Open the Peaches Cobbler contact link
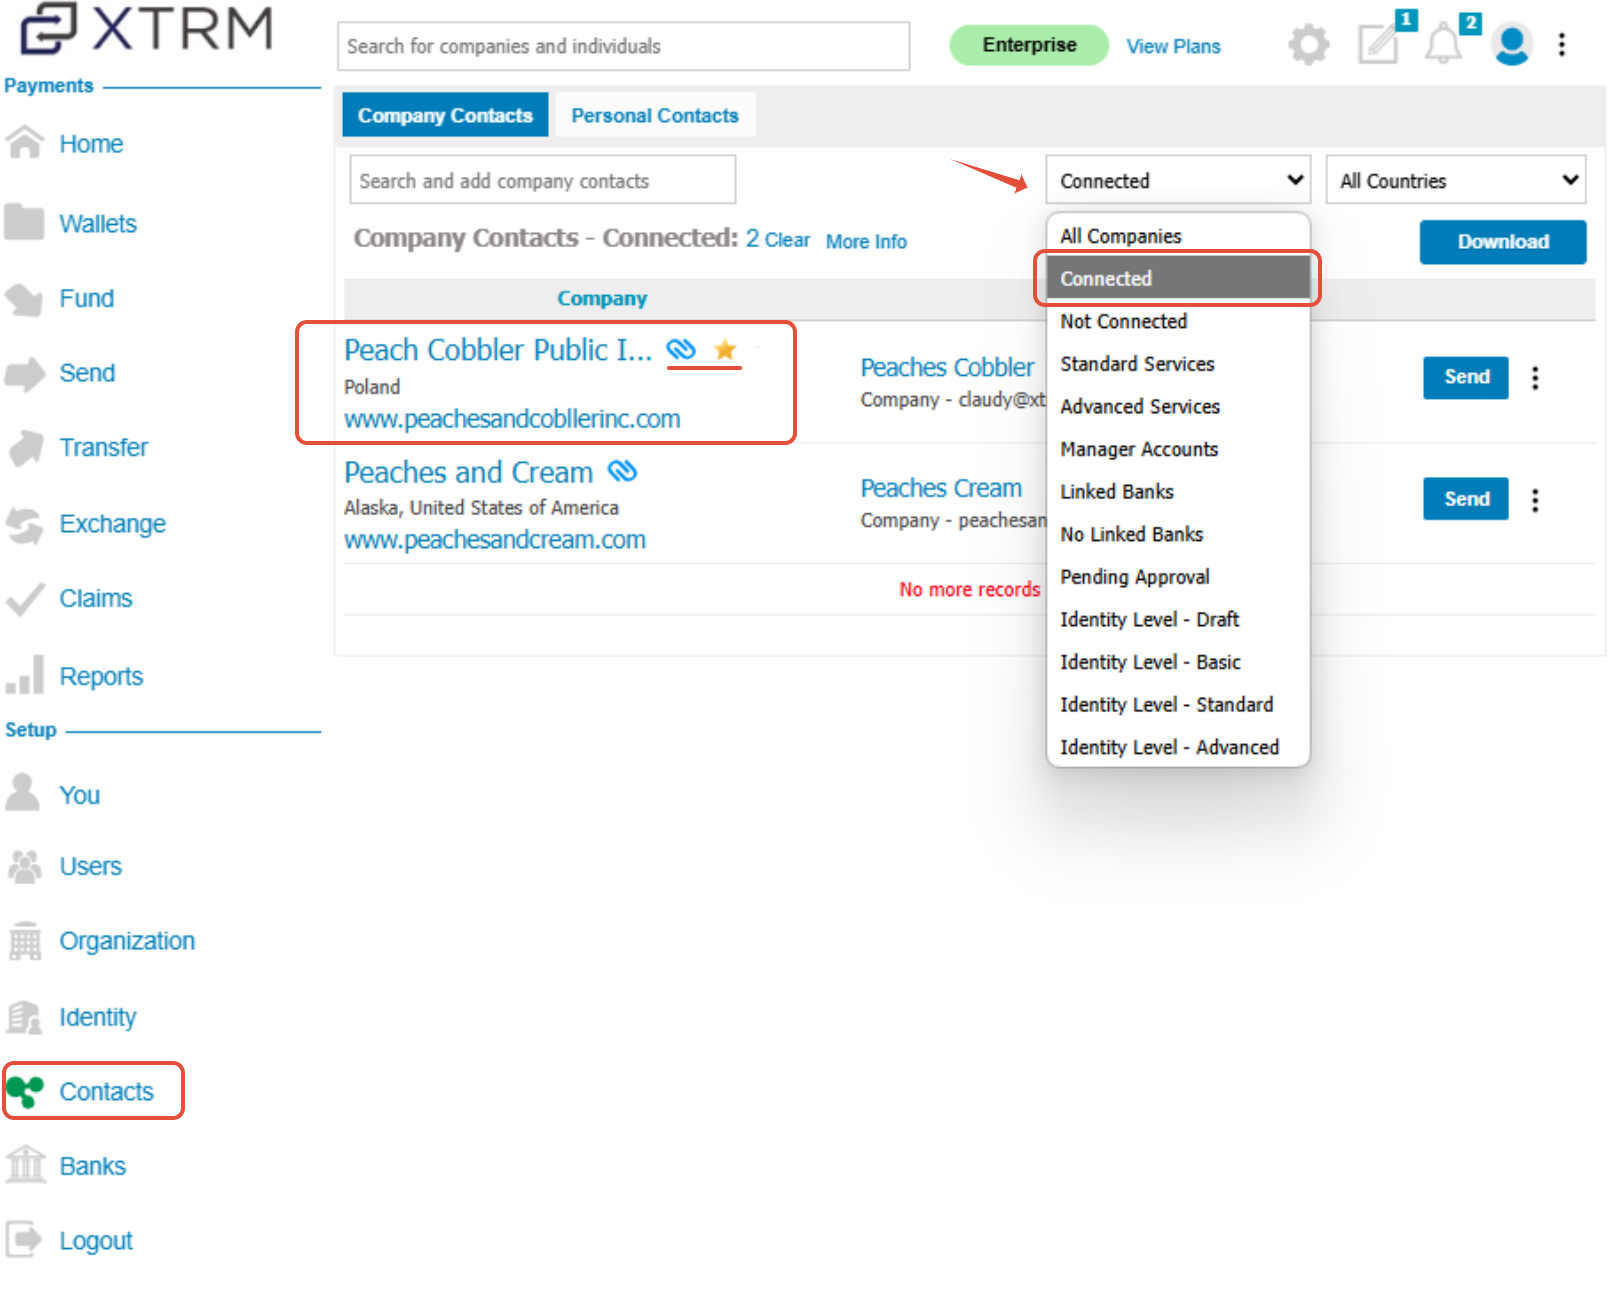1617x1308 pixels. click(947, 367)
